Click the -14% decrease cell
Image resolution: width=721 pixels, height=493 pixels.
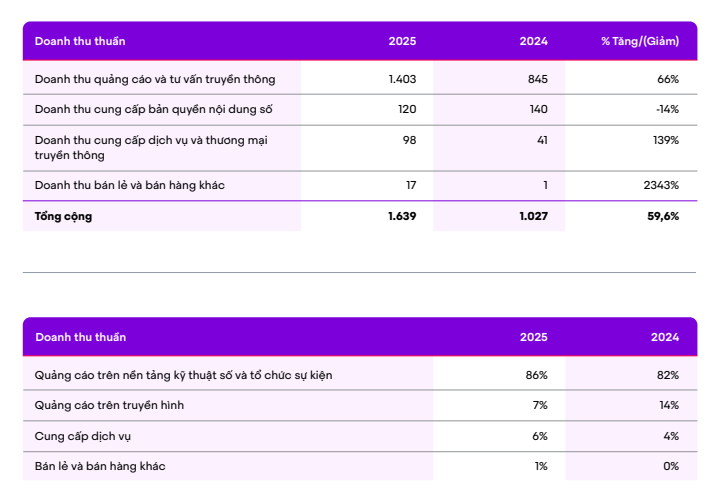coord(668,109)
